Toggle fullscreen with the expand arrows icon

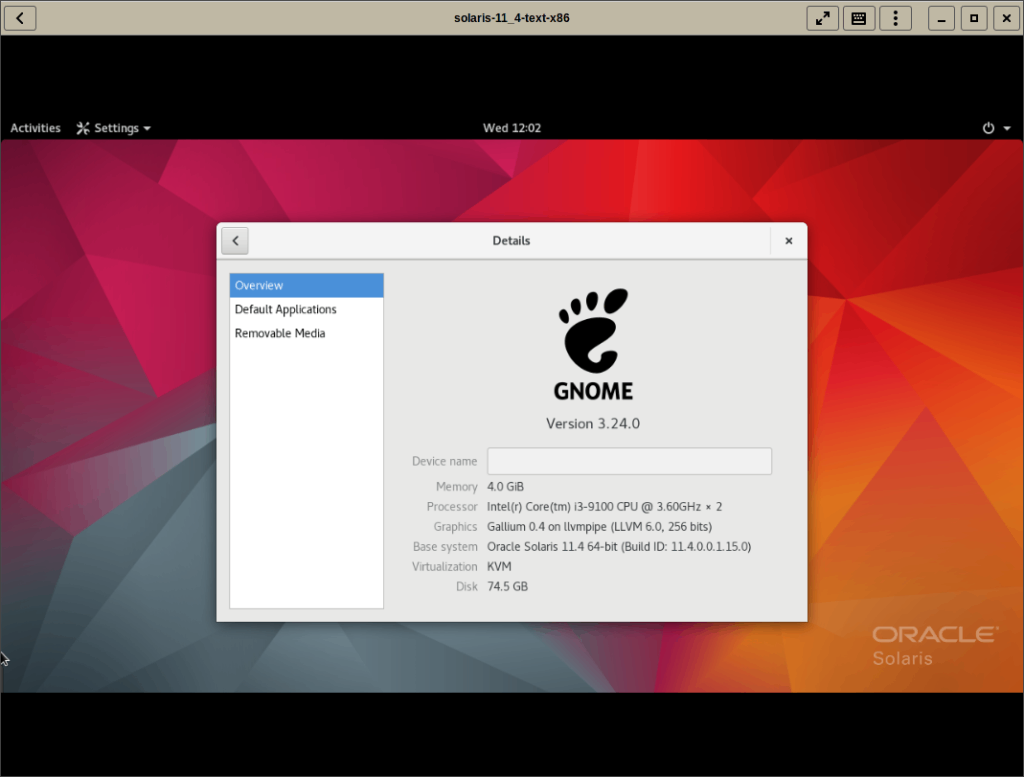click(822, 18)
